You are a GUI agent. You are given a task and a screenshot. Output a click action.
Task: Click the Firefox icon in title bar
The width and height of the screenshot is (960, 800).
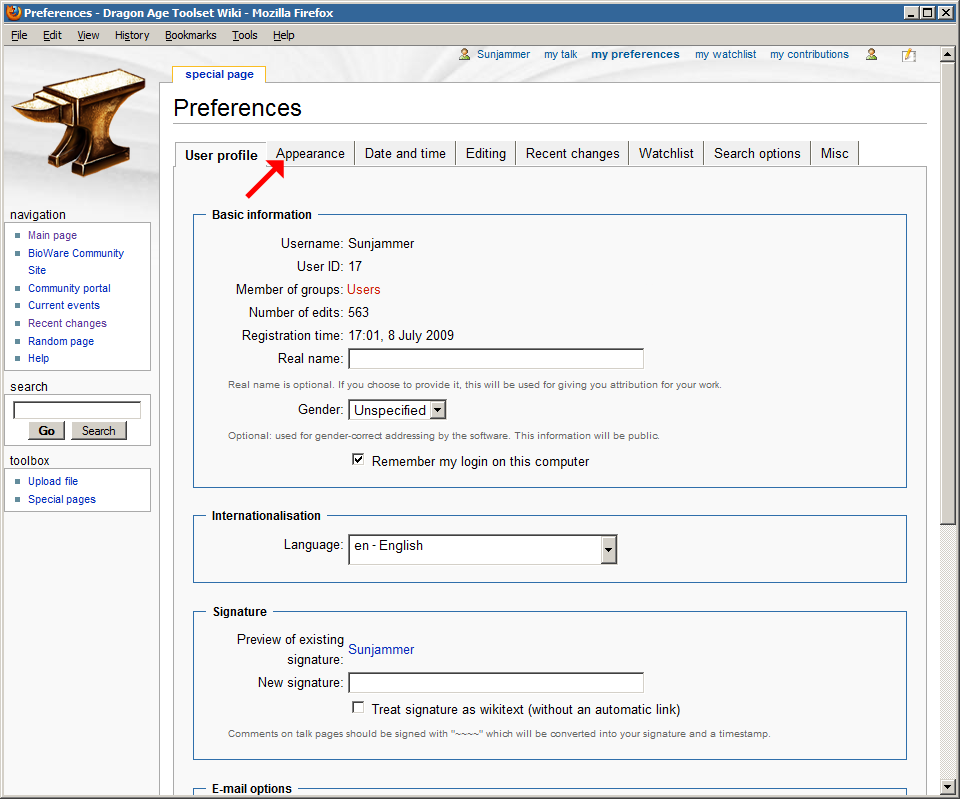(x=12, y=13)
